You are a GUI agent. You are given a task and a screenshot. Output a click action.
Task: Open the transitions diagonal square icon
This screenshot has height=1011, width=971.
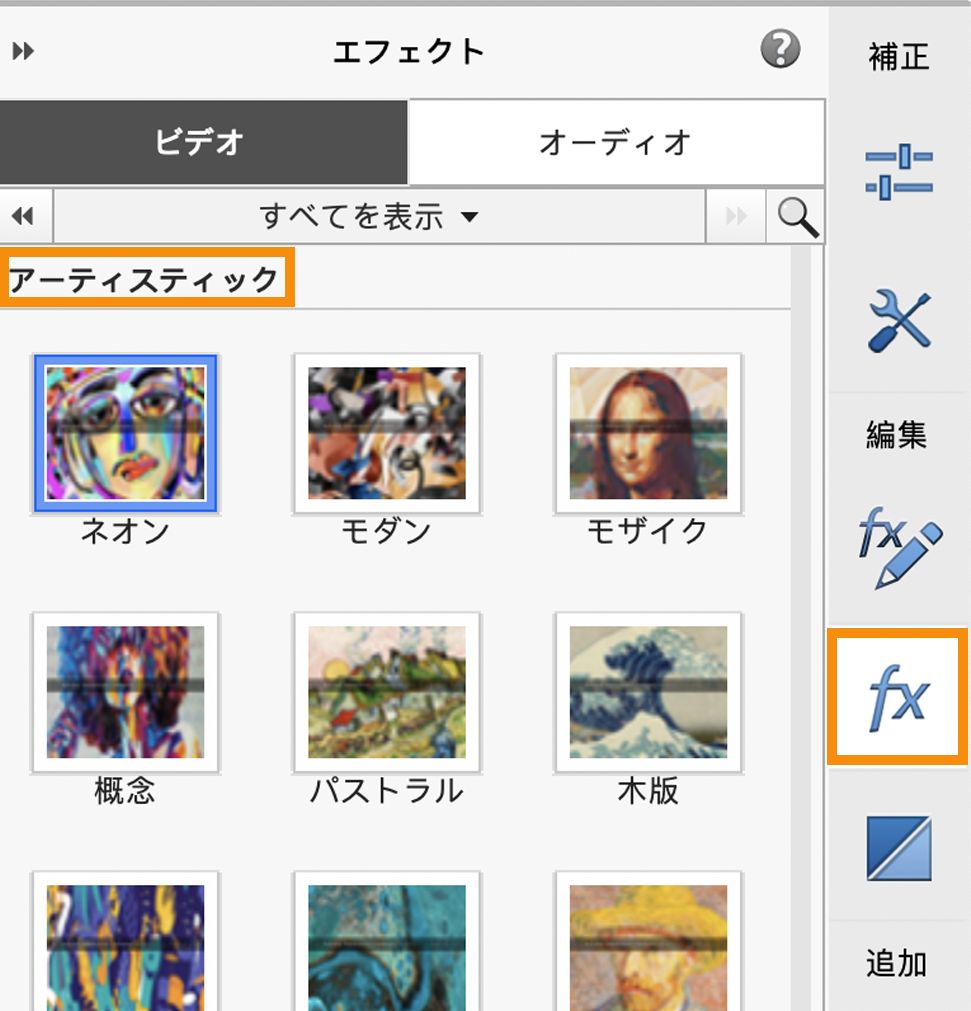899,848
